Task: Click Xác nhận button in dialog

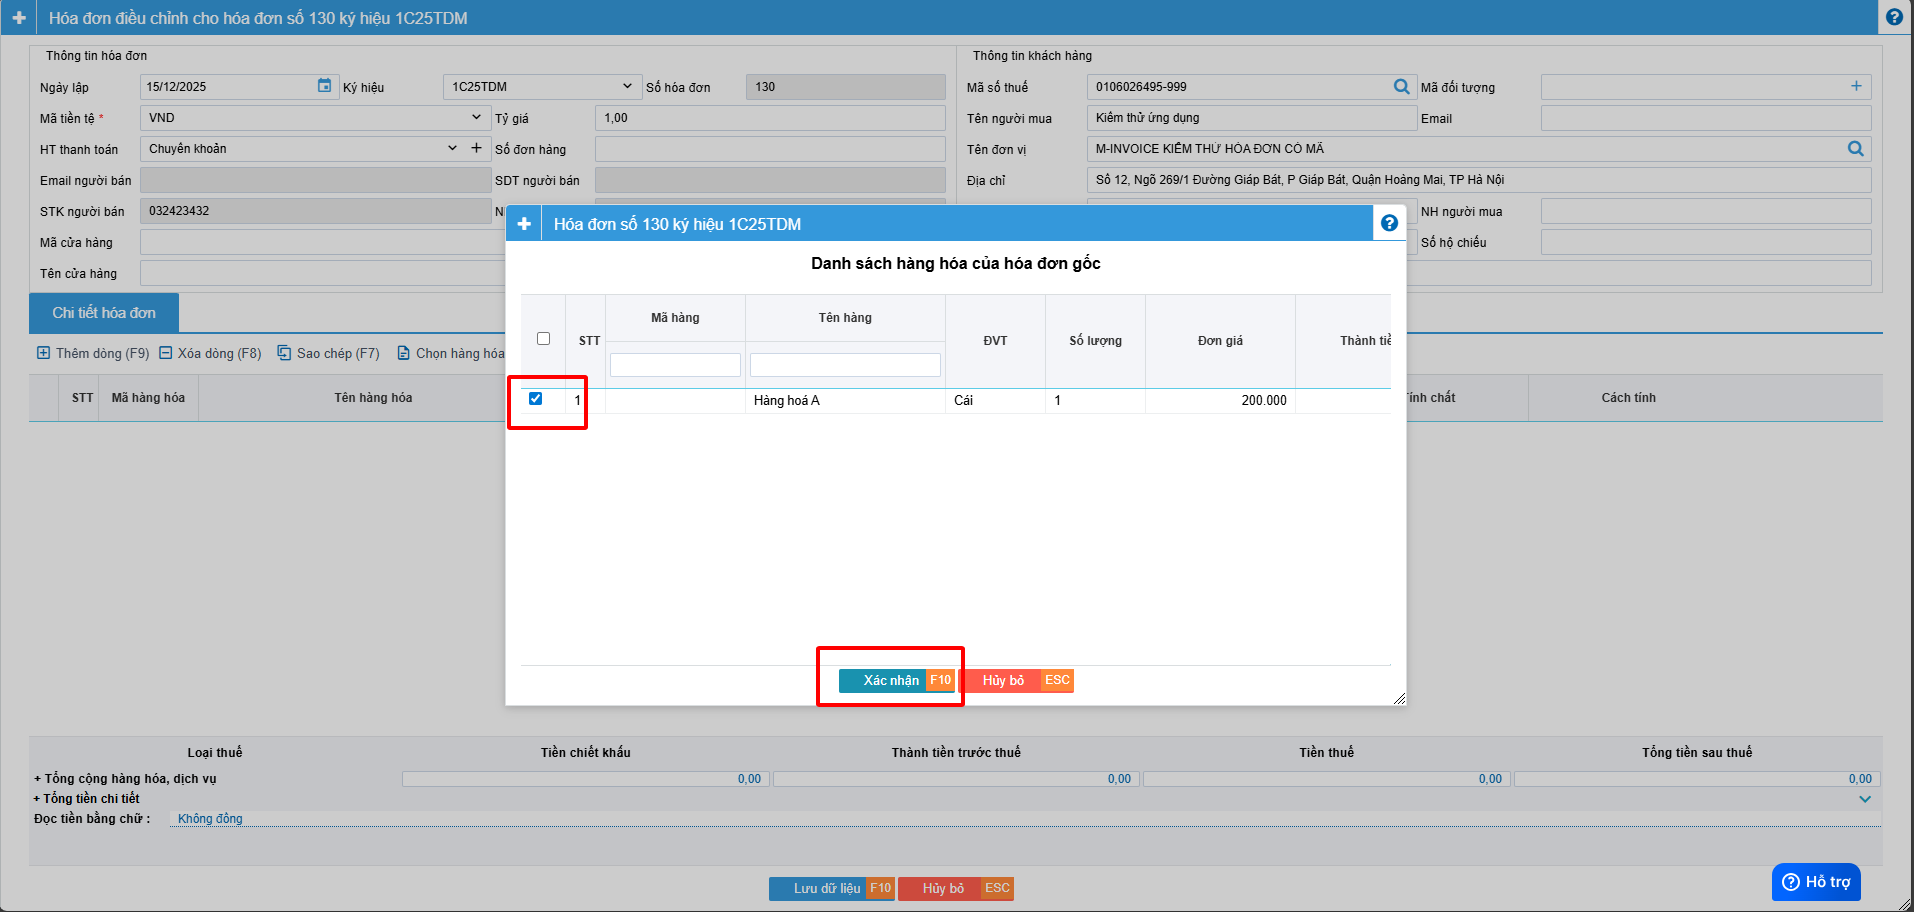Action: click(x=890, y=681)
